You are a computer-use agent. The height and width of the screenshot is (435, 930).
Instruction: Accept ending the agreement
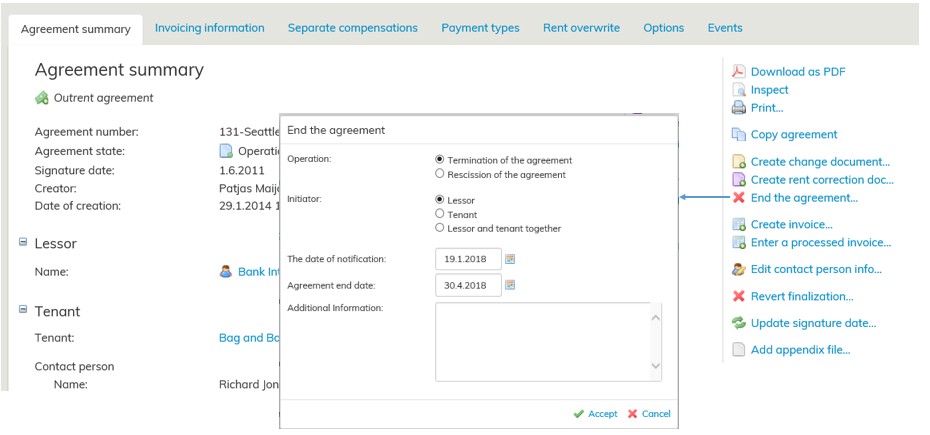point(595,414)
